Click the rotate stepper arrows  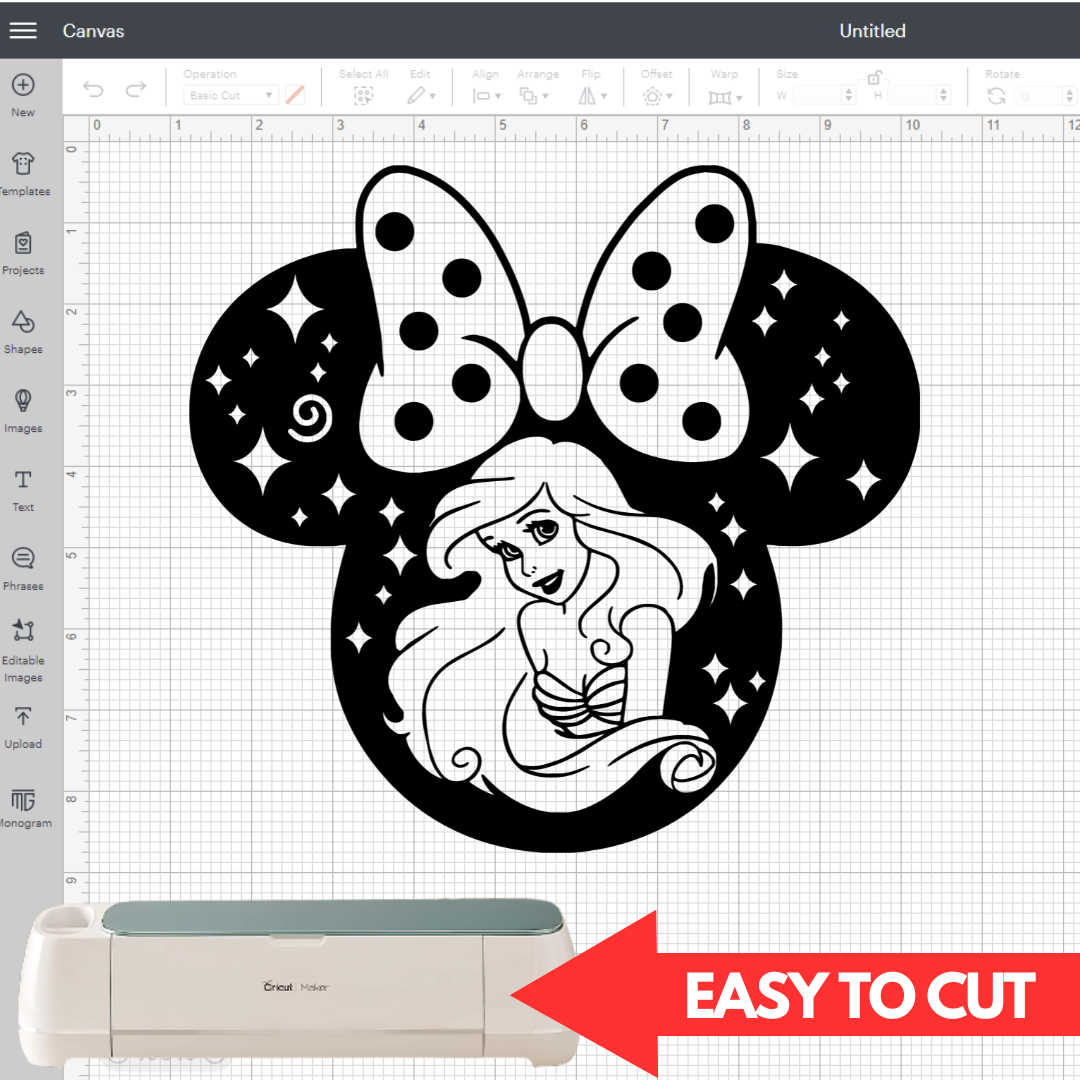(x=1070, y=96)
